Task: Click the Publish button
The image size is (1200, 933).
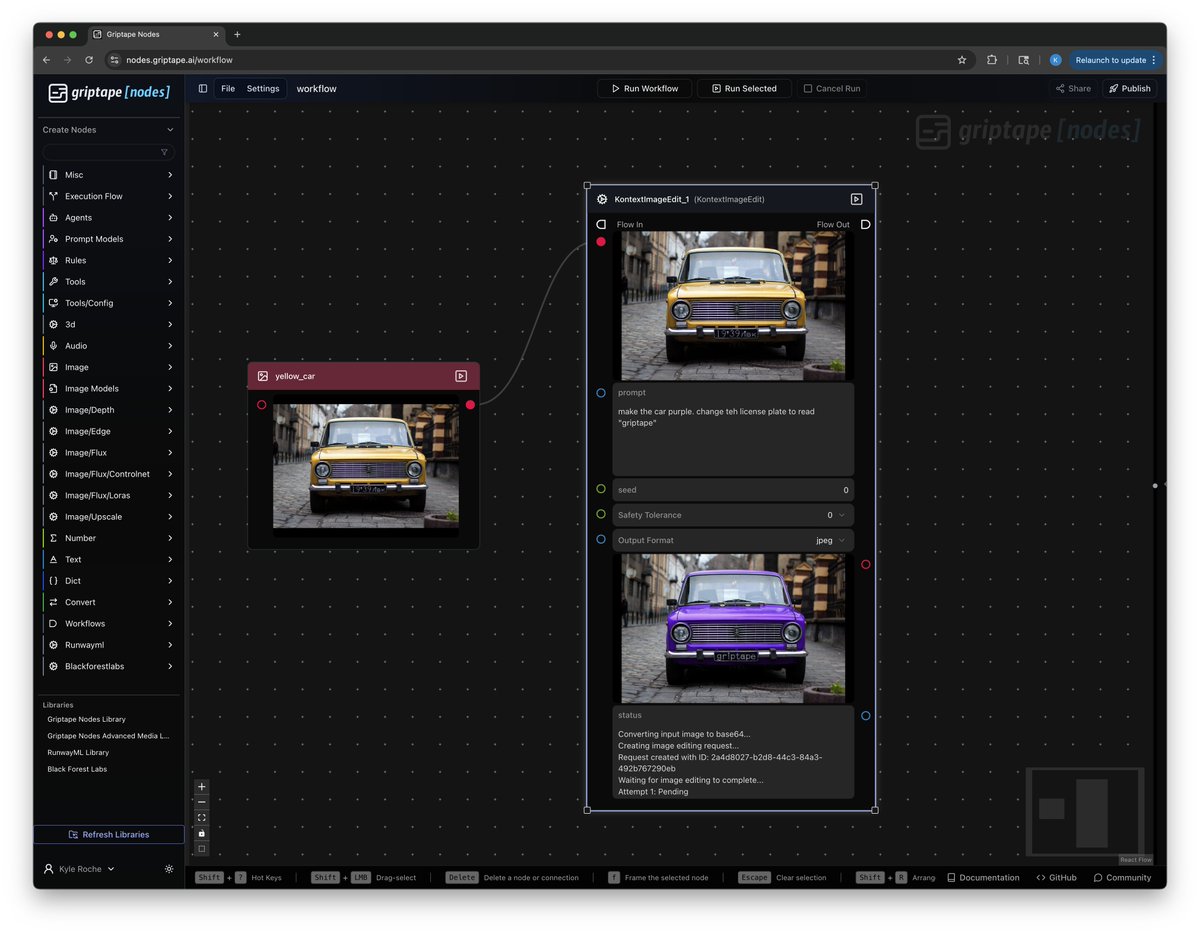Action: point(1129,88)
